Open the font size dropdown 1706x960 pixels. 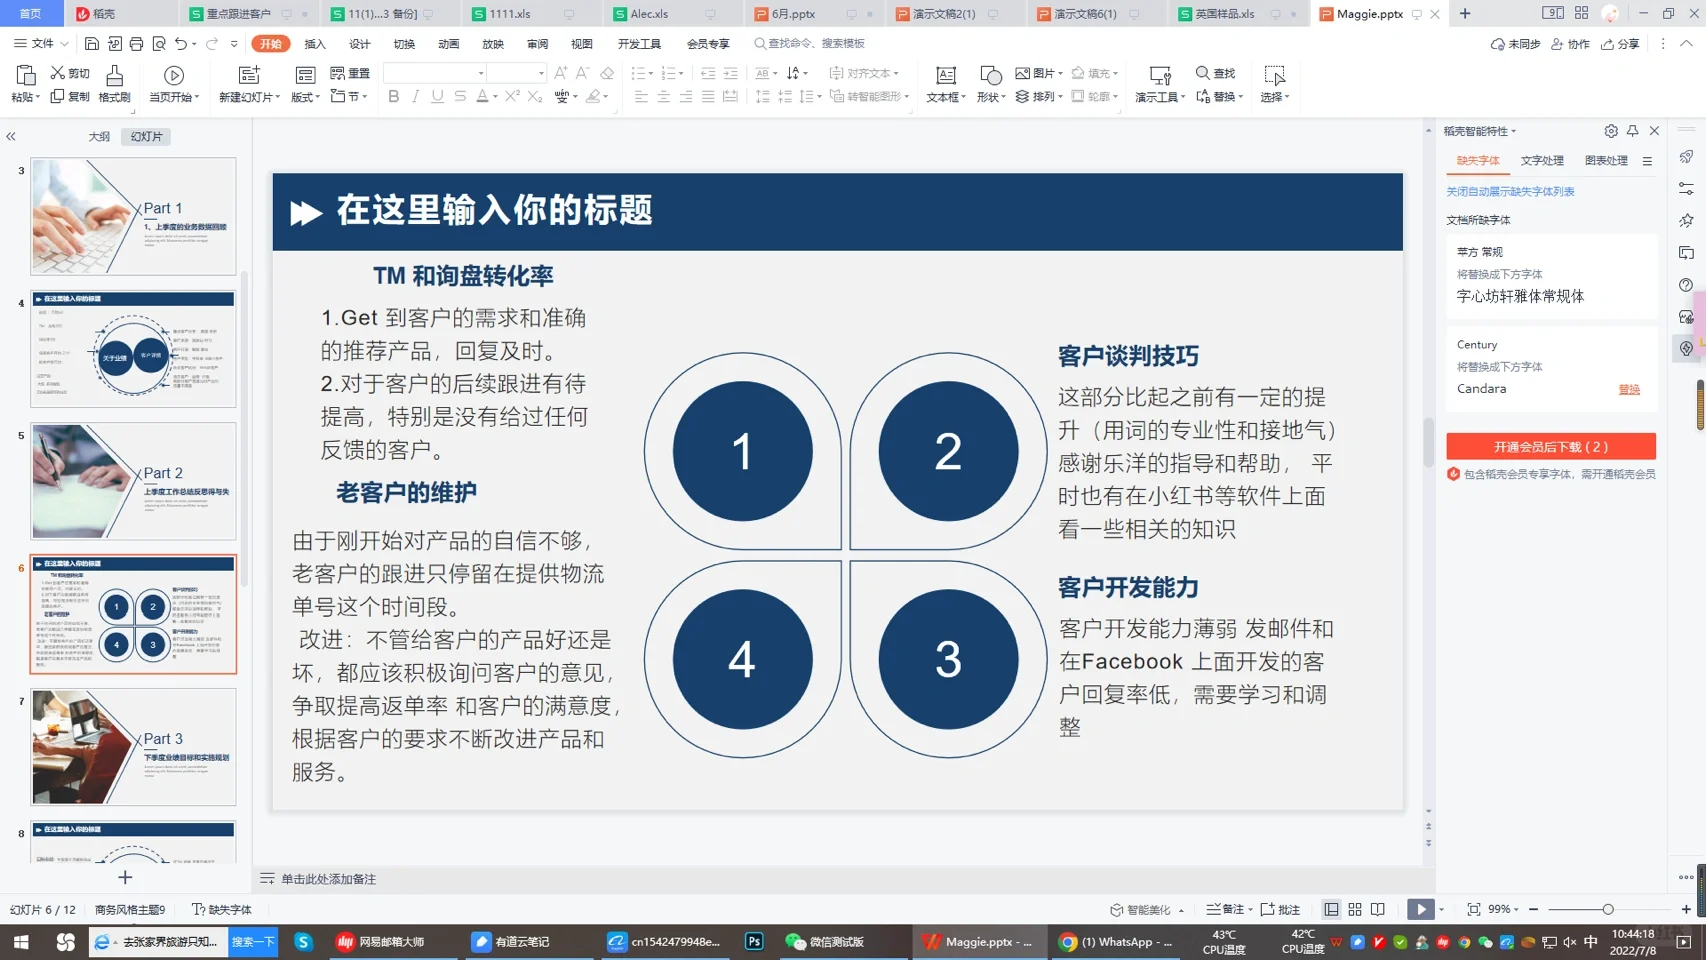pos(542,73)
